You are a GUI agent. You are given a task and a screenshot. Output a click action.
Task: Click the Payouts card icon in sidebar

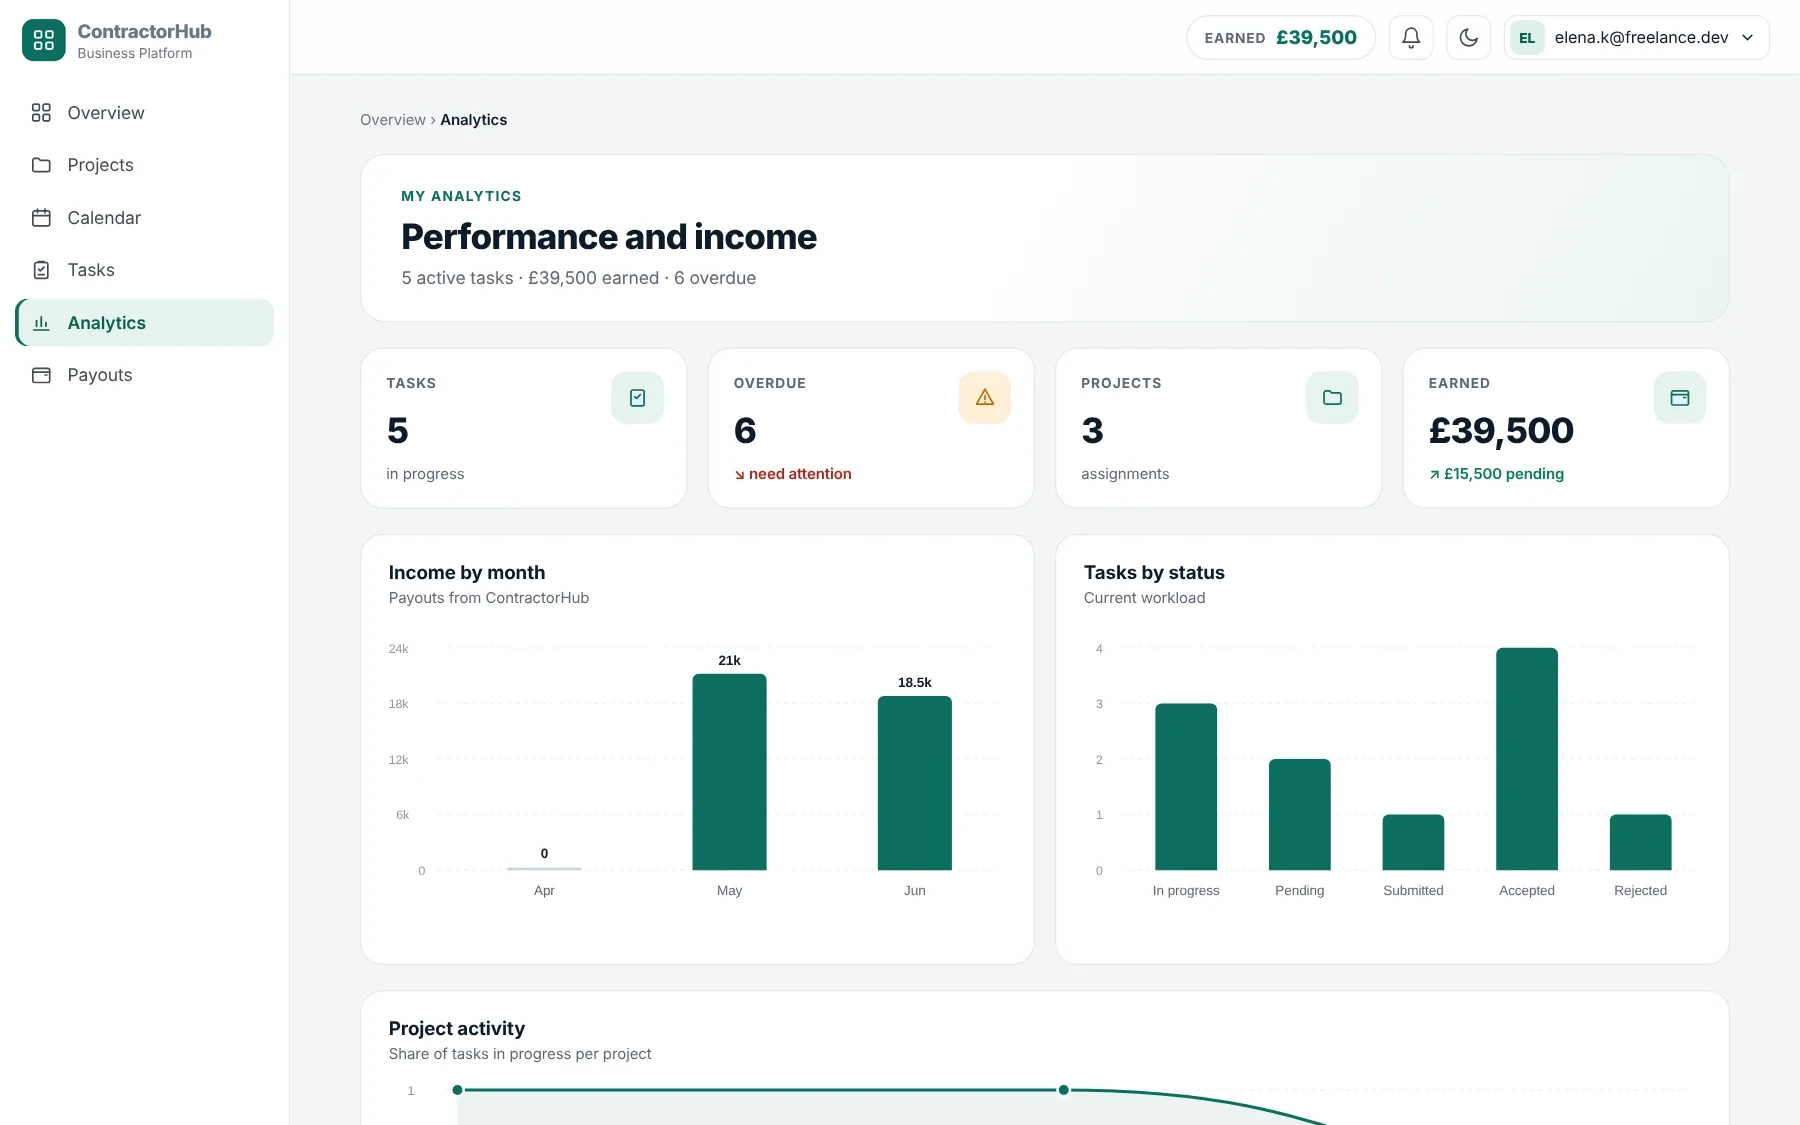(x=41, y=375)
